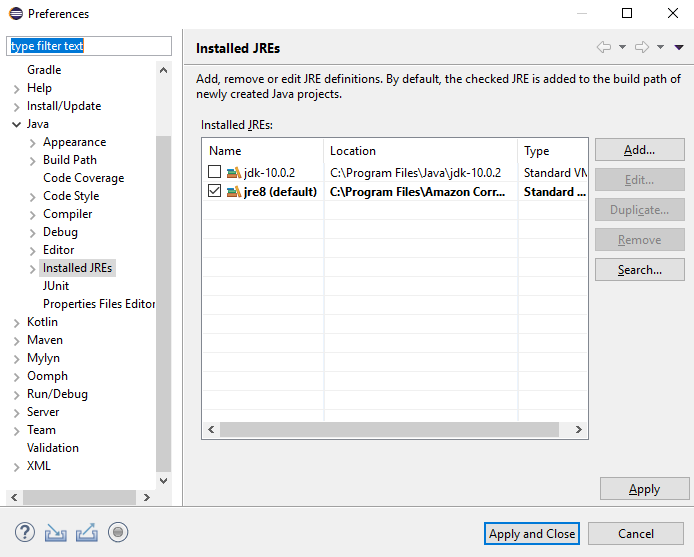Viewport: 694px width, 557px height.
Task: Click the type filter text field
Action: point(90,46)
